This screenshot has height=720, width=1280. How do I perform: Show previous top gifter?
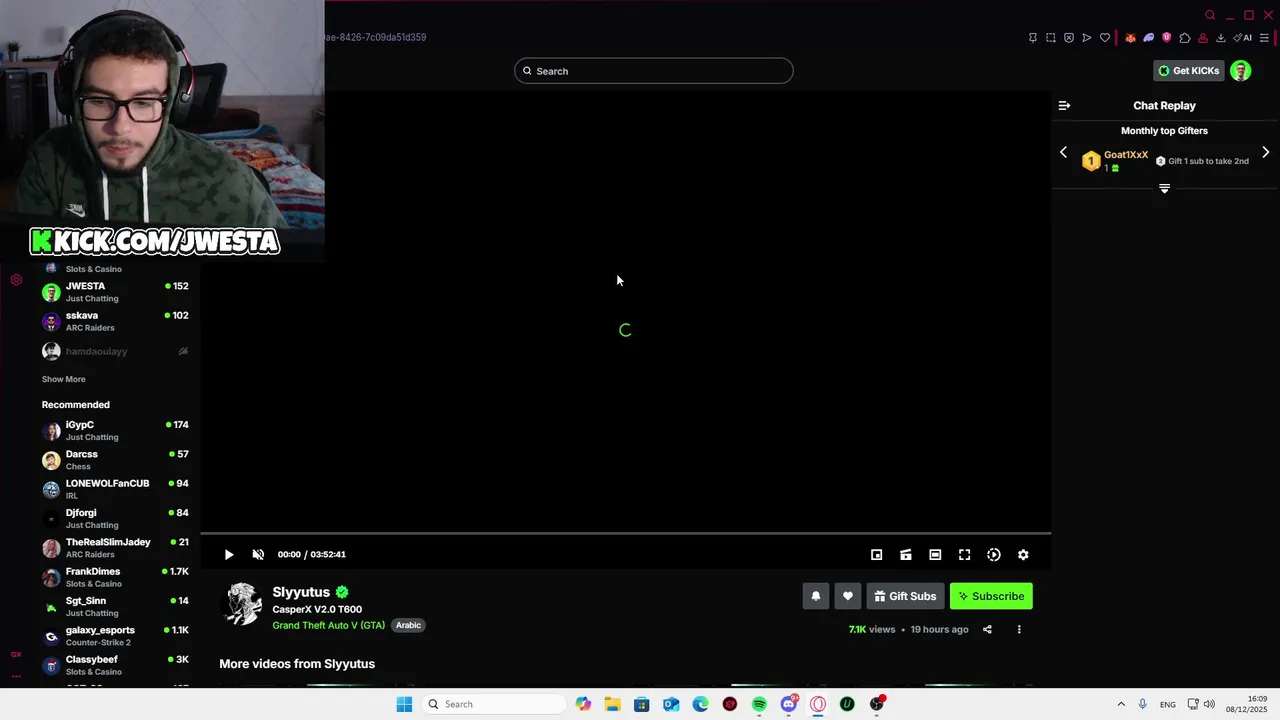pos(1063,153)
